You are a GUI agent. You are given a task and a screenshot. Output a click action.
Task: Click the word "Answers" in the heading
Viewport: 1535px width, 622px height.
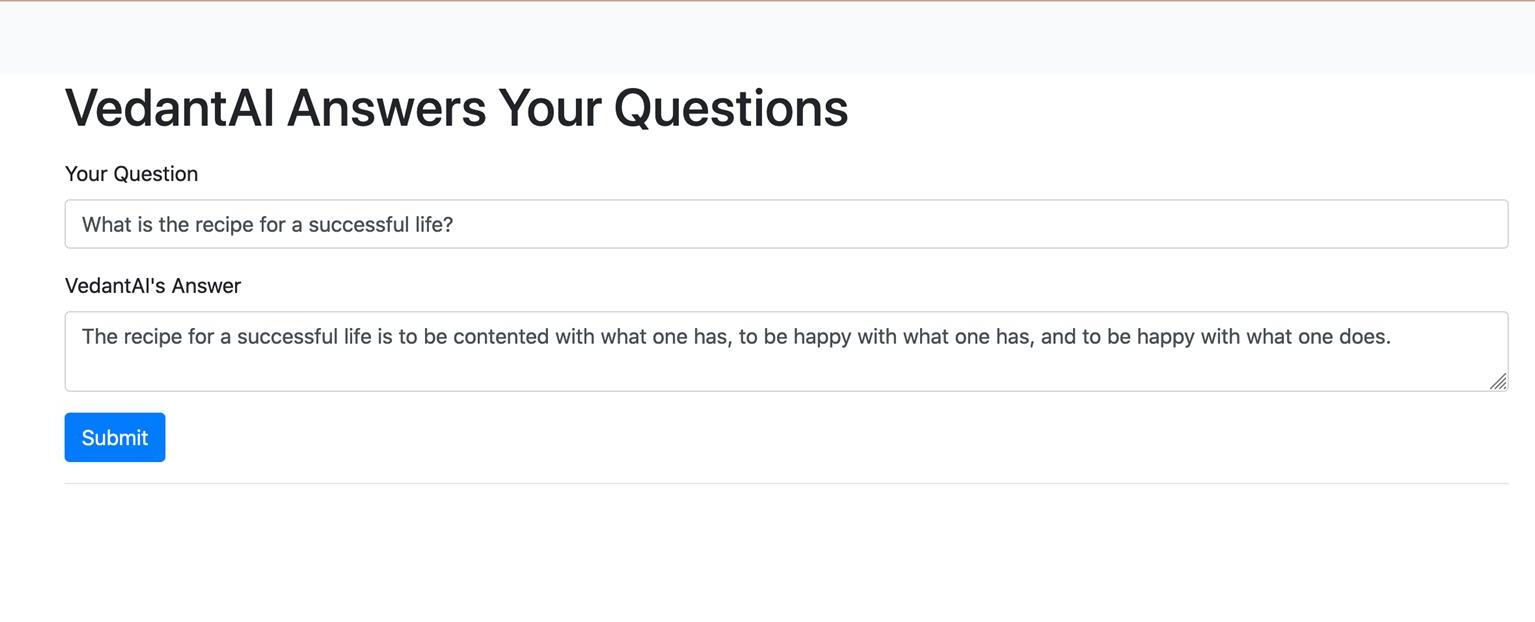pyautogui.click(x=386, y=108)
